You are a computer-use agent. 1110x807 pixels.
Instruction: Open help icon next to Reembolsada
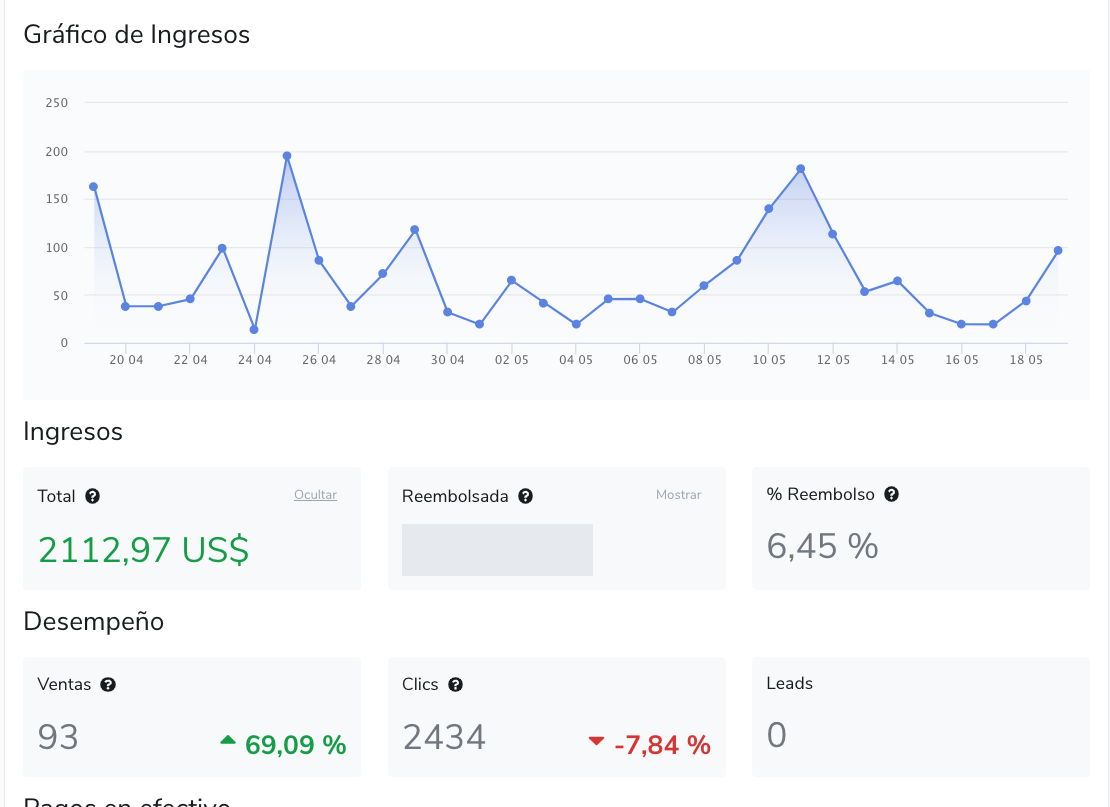click(x=525, y=496)
